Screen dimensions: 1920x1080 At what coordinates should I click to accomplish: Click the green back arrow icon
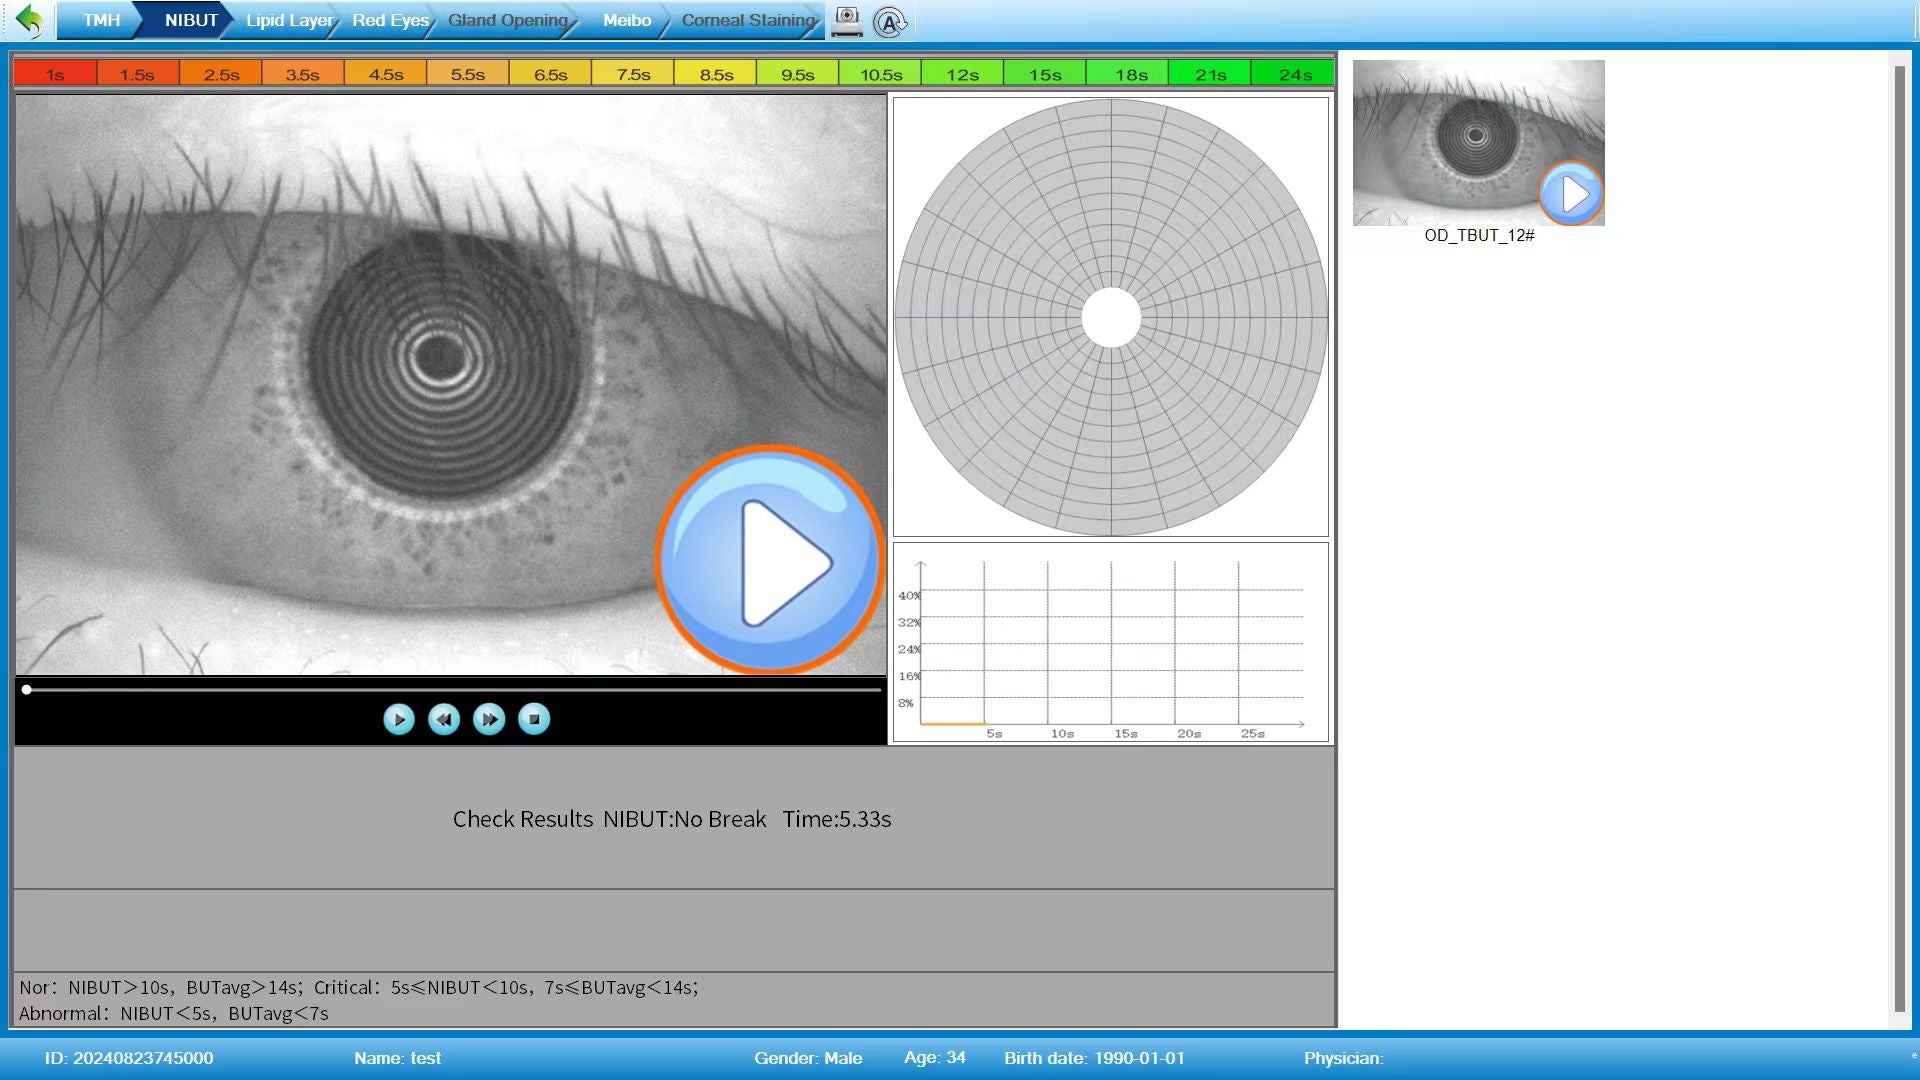30,20
